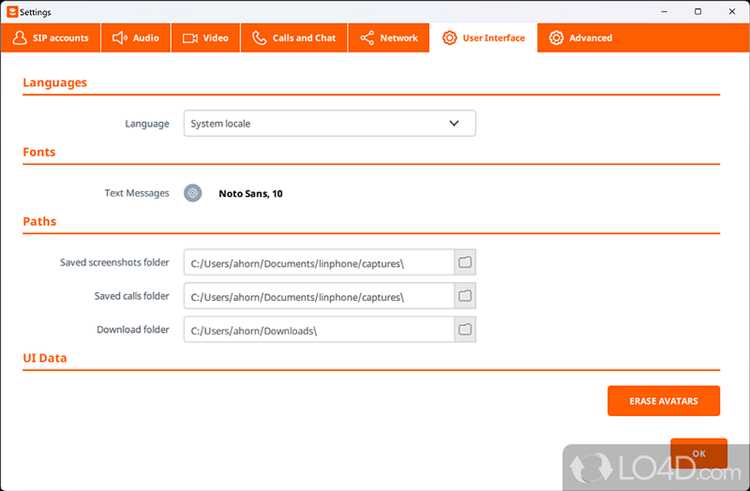Minimize the Settings window
Image resolution: width=750 pixels, height=491 pixels.
pyautogui.click(x=664, y=12)
